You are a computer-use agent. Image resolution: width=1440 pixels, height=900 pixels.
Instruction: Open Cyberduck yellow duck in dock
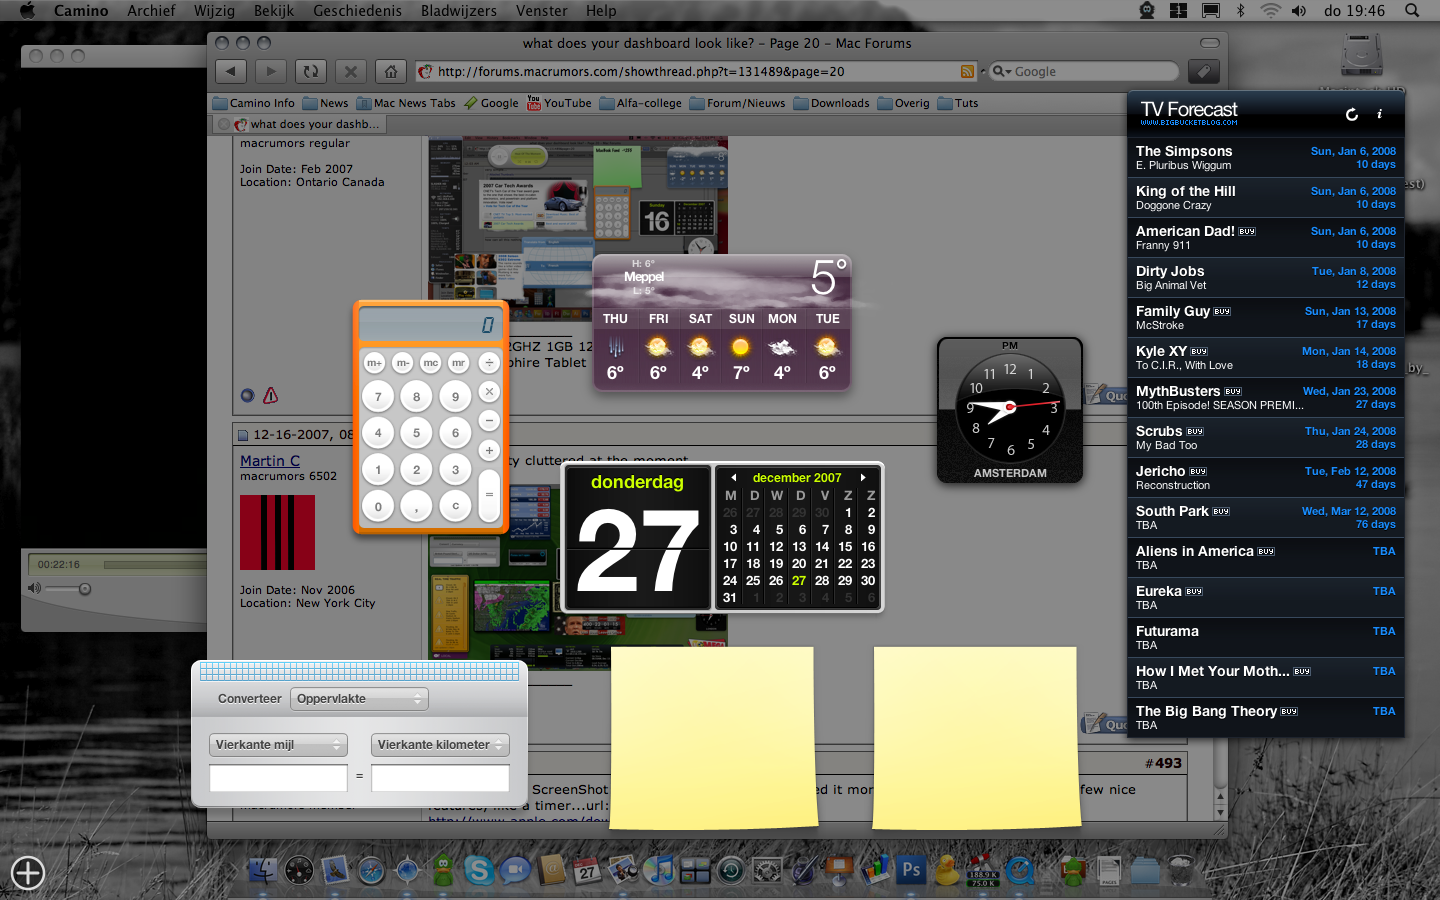(x=946, y=870)
